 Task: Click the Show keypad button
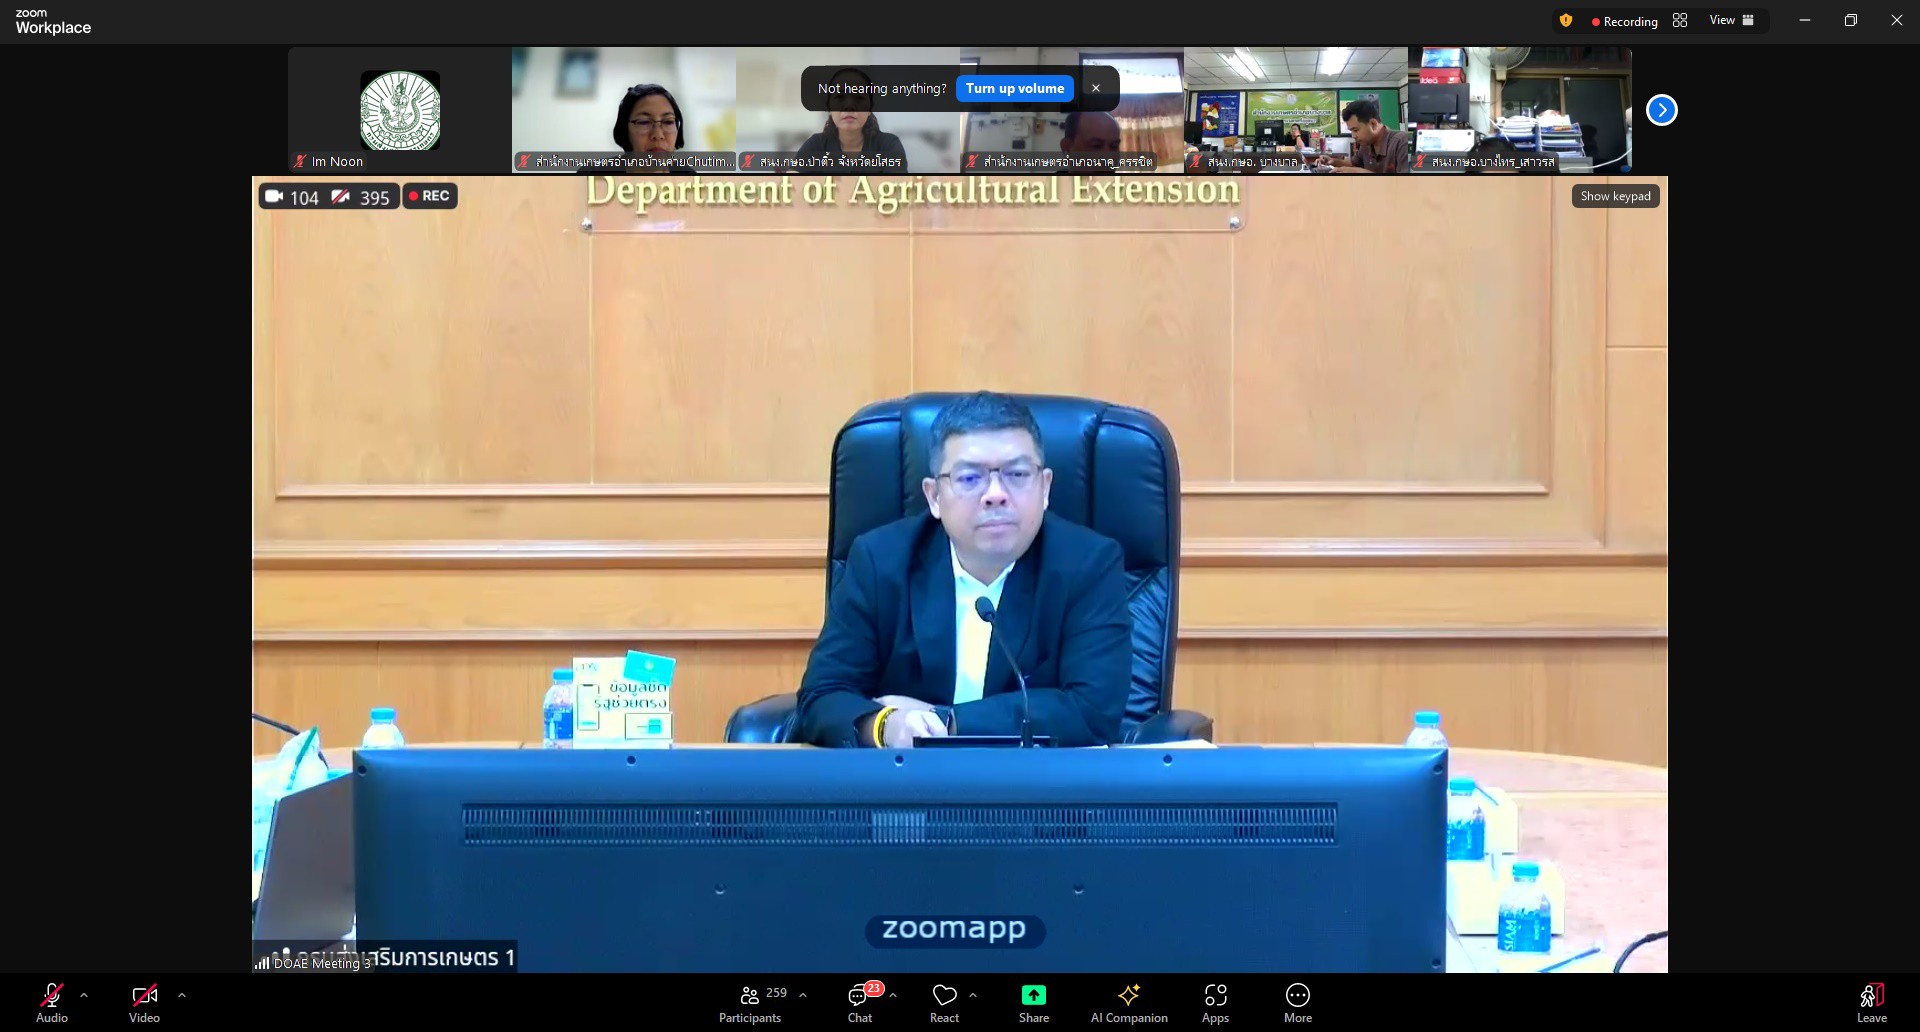pyautogui.click(x=1615, y=196)
